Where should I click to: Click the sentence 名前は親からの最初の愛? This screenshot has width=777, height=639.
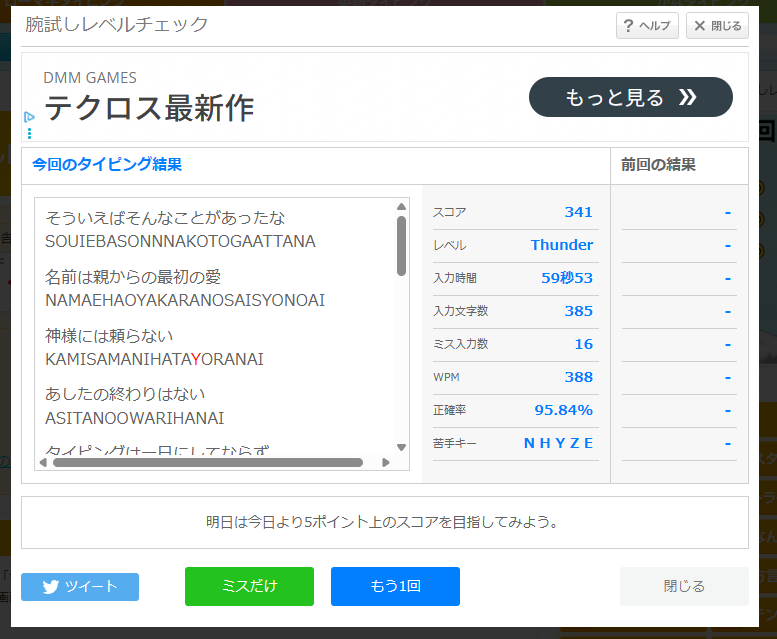(x=133, y=276)
